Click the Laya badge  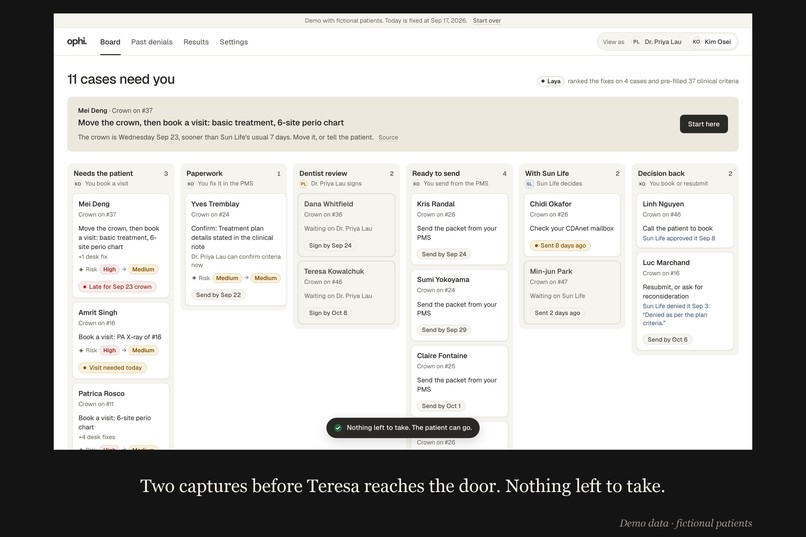pos(551,81)
